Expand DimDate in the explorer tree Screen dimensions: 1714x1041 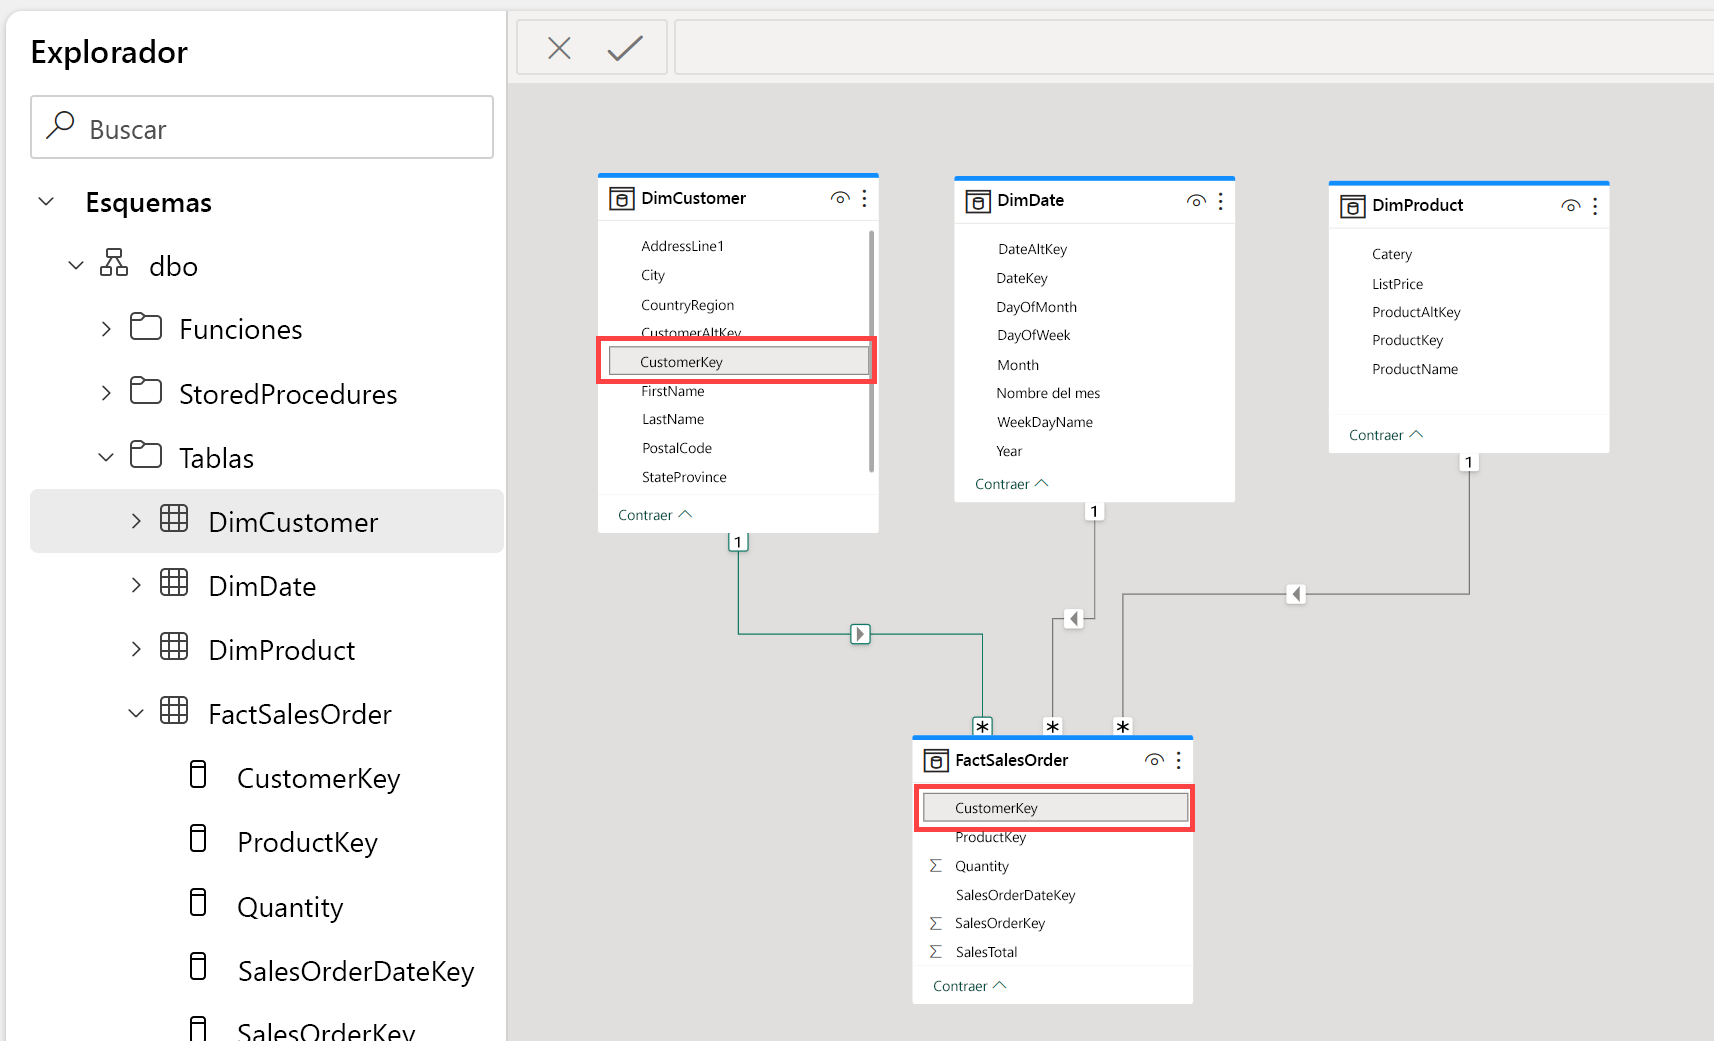click(x=136, y=584)
